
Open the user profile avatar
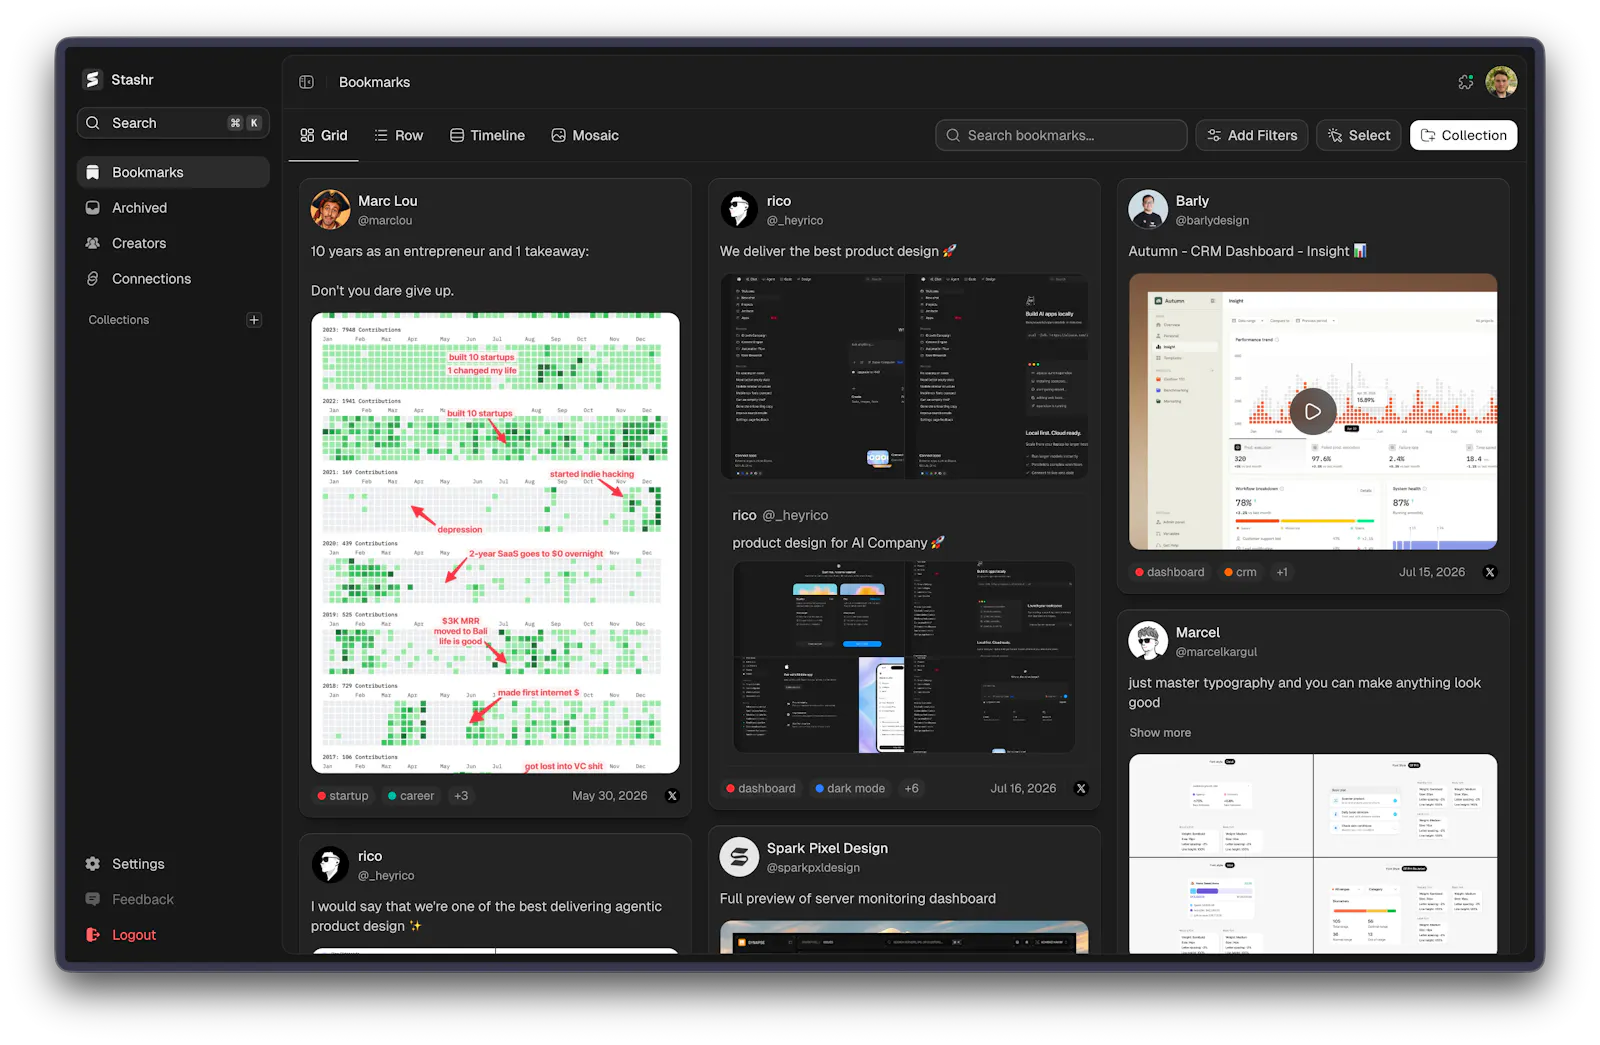(x=1501, y=82)
